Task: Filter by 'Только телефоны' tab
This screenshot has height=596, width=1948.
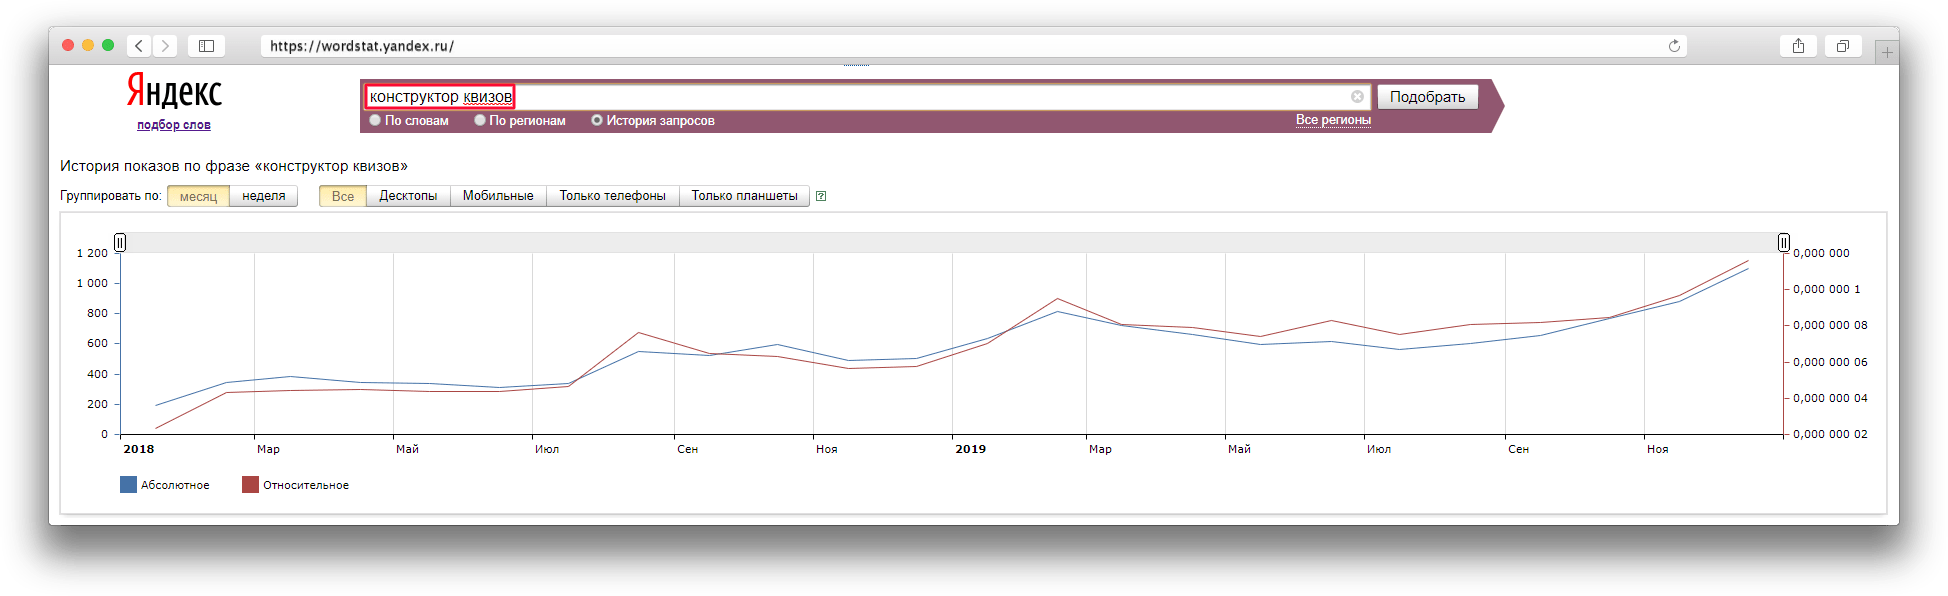Action: point(612,196)
